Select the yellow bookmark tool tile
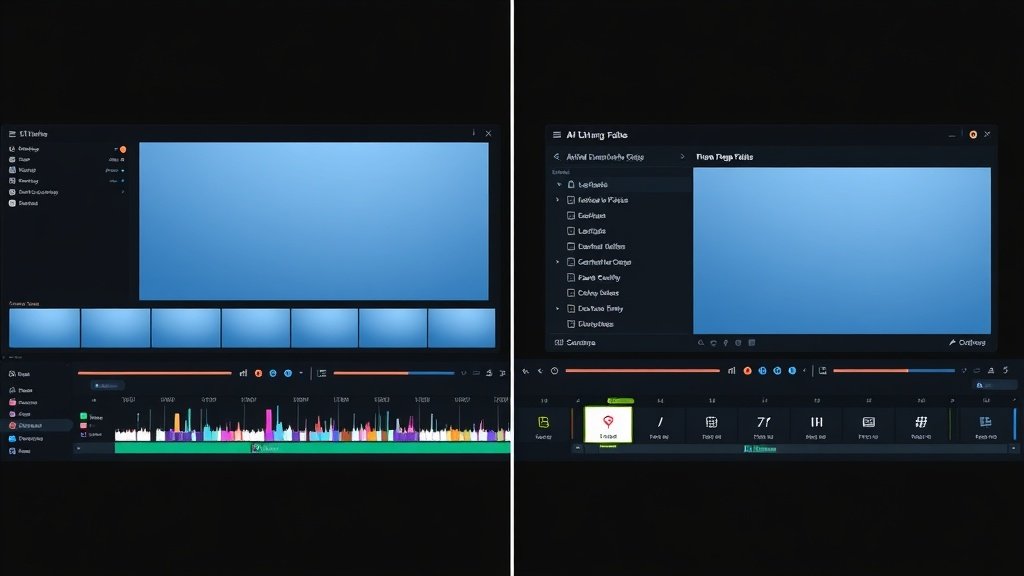 [x=543, y=425]
